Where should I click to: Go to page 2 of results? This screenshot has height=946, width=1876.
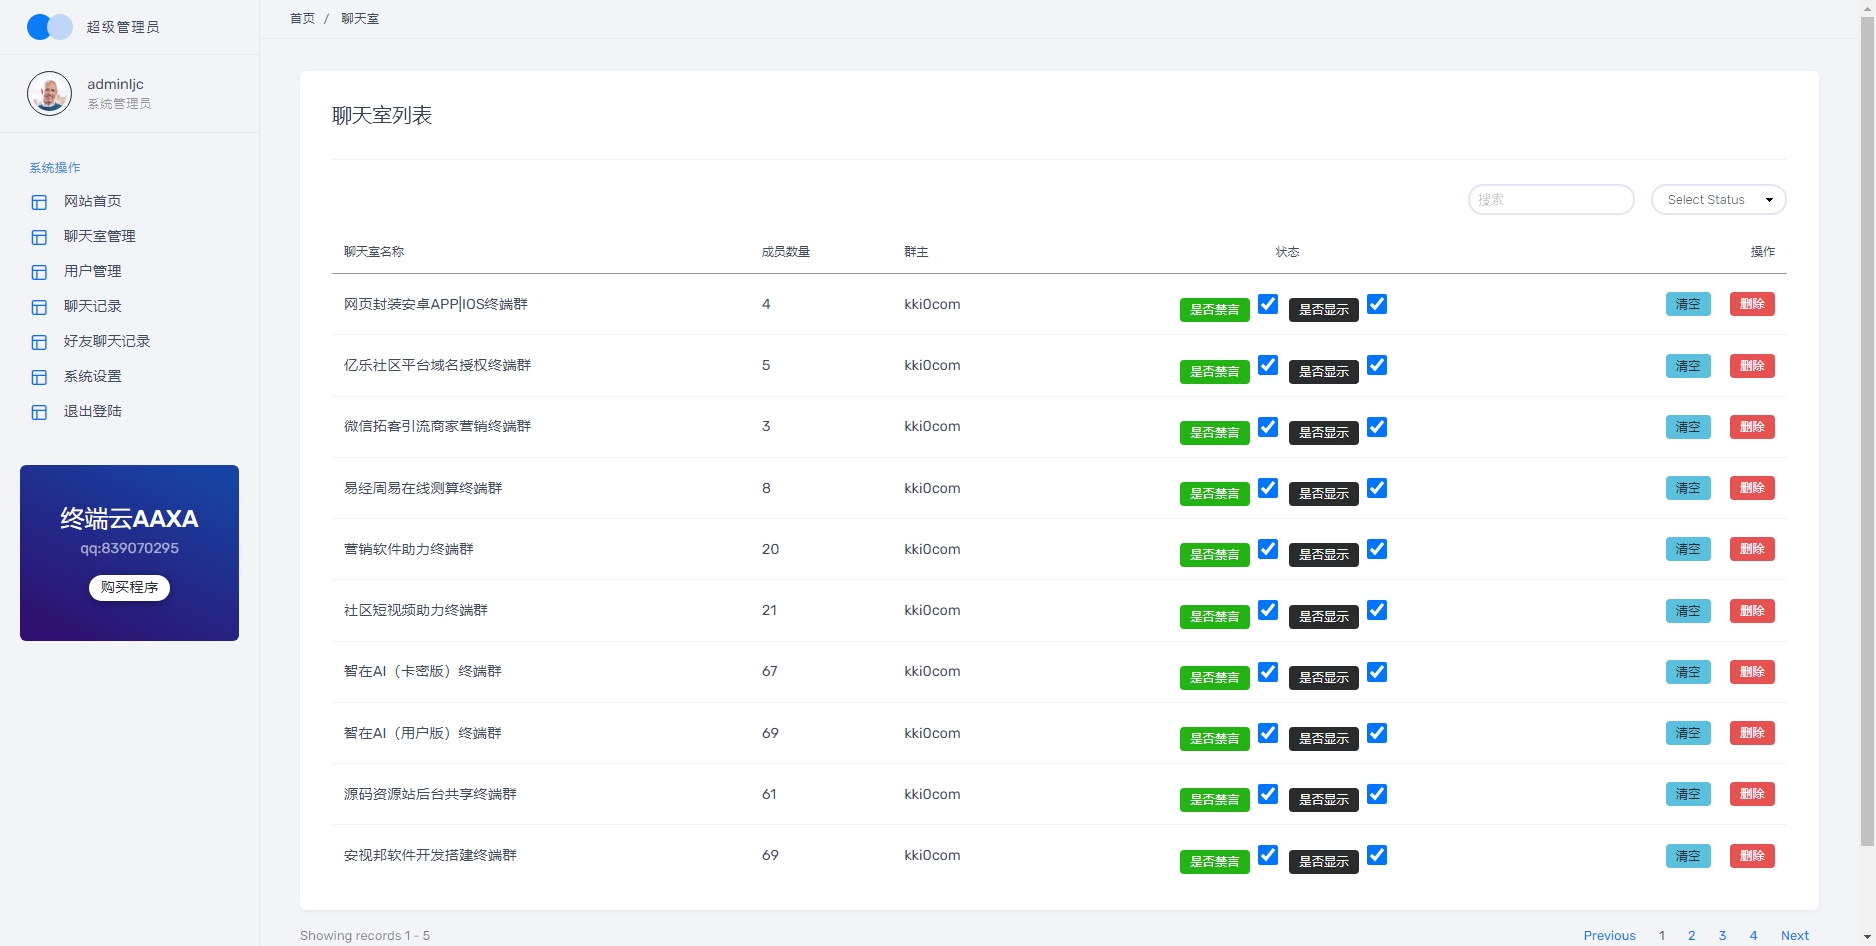coord(1691,936)
